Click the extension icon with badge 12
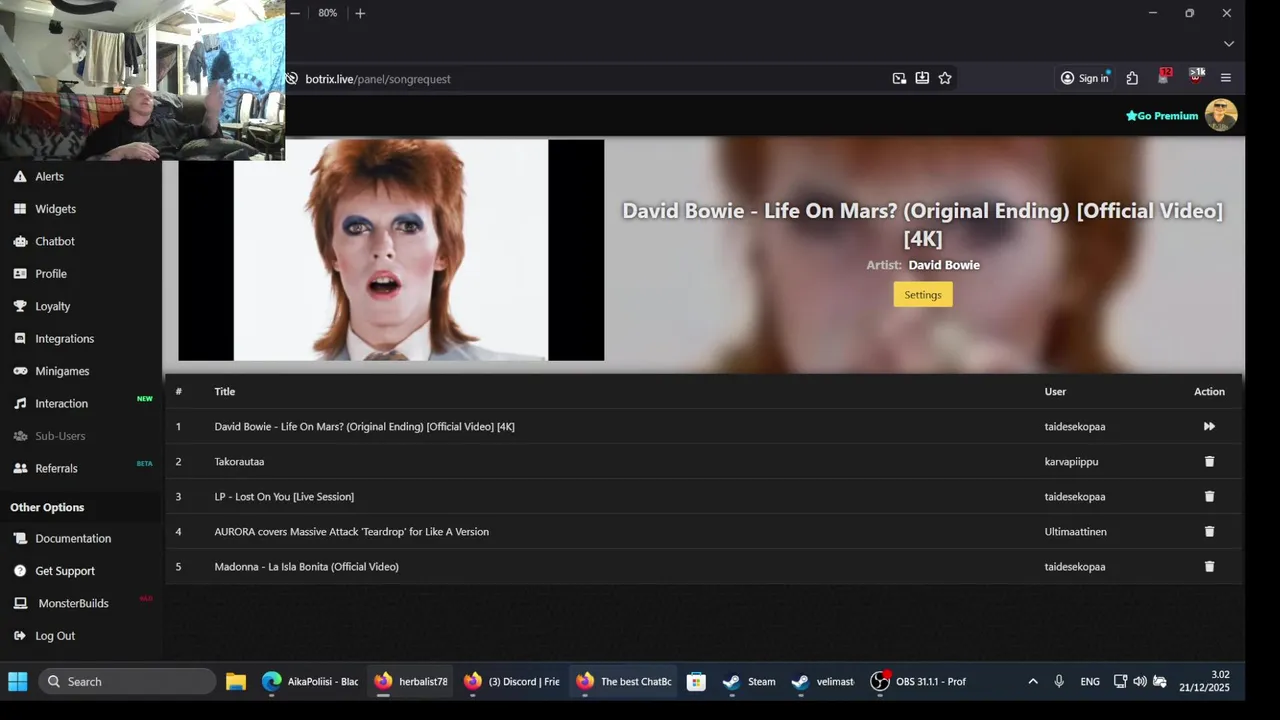The height and width of the screenshot is (720, 1280). (1164, 77)
